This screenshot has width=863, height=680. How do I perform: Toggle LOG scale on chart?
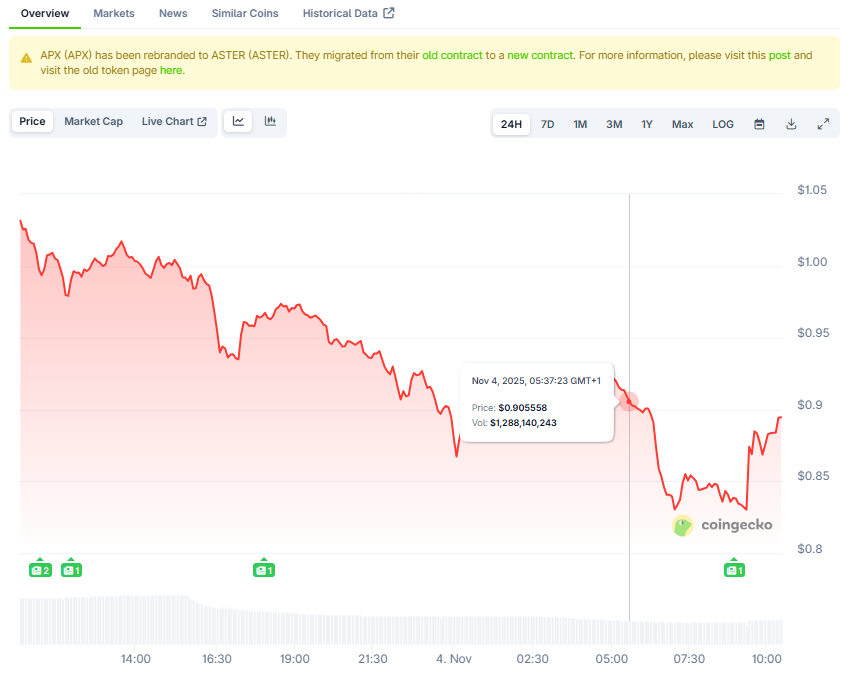(722, 124)
